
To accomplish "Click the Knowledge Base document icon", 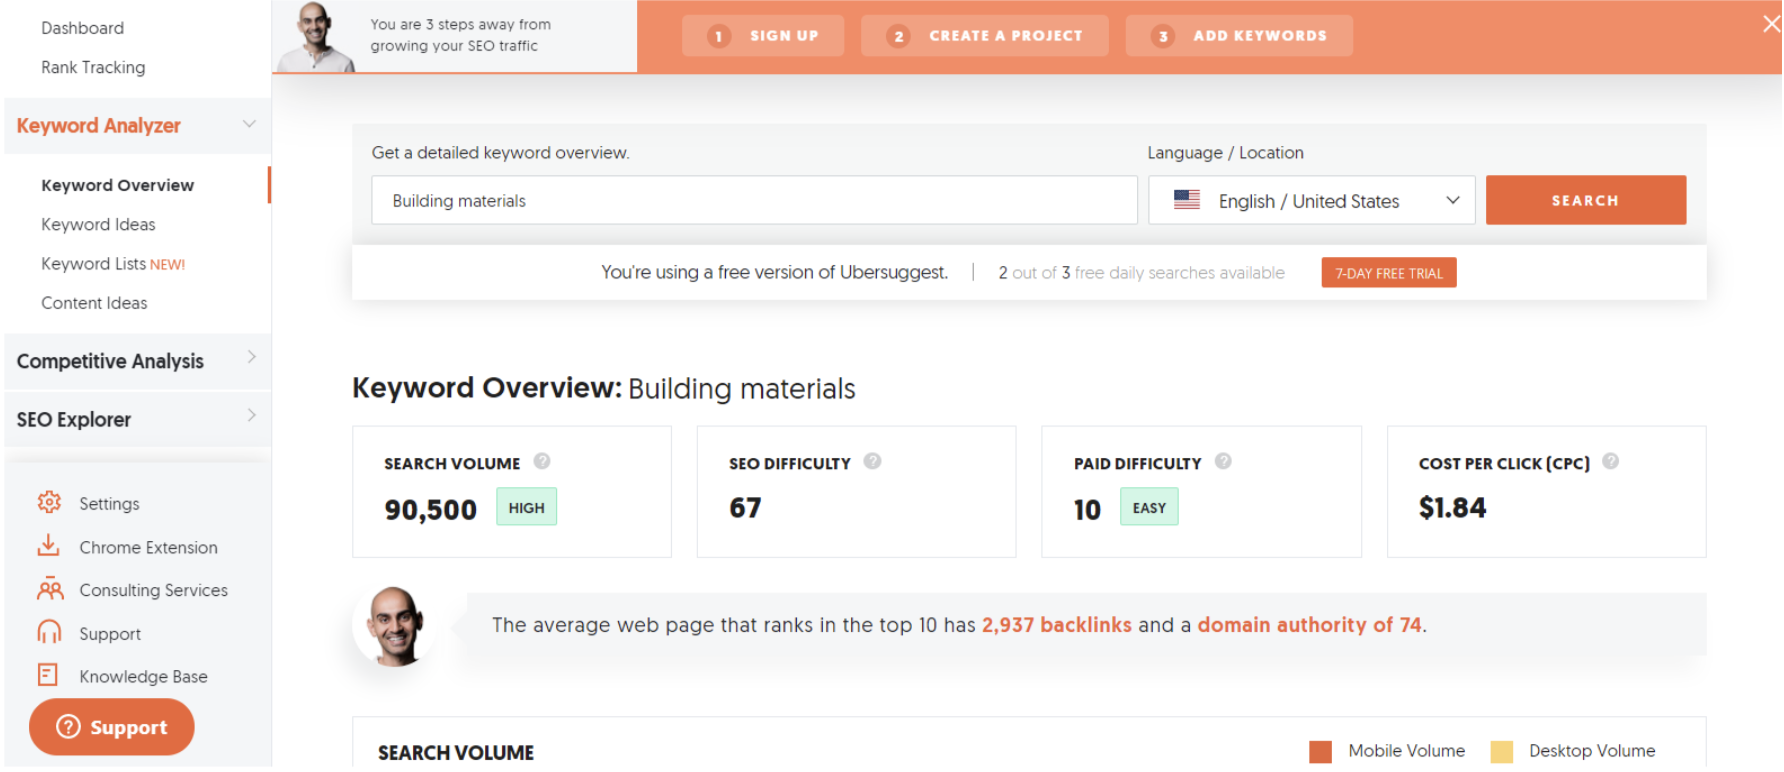I will 48,676.
